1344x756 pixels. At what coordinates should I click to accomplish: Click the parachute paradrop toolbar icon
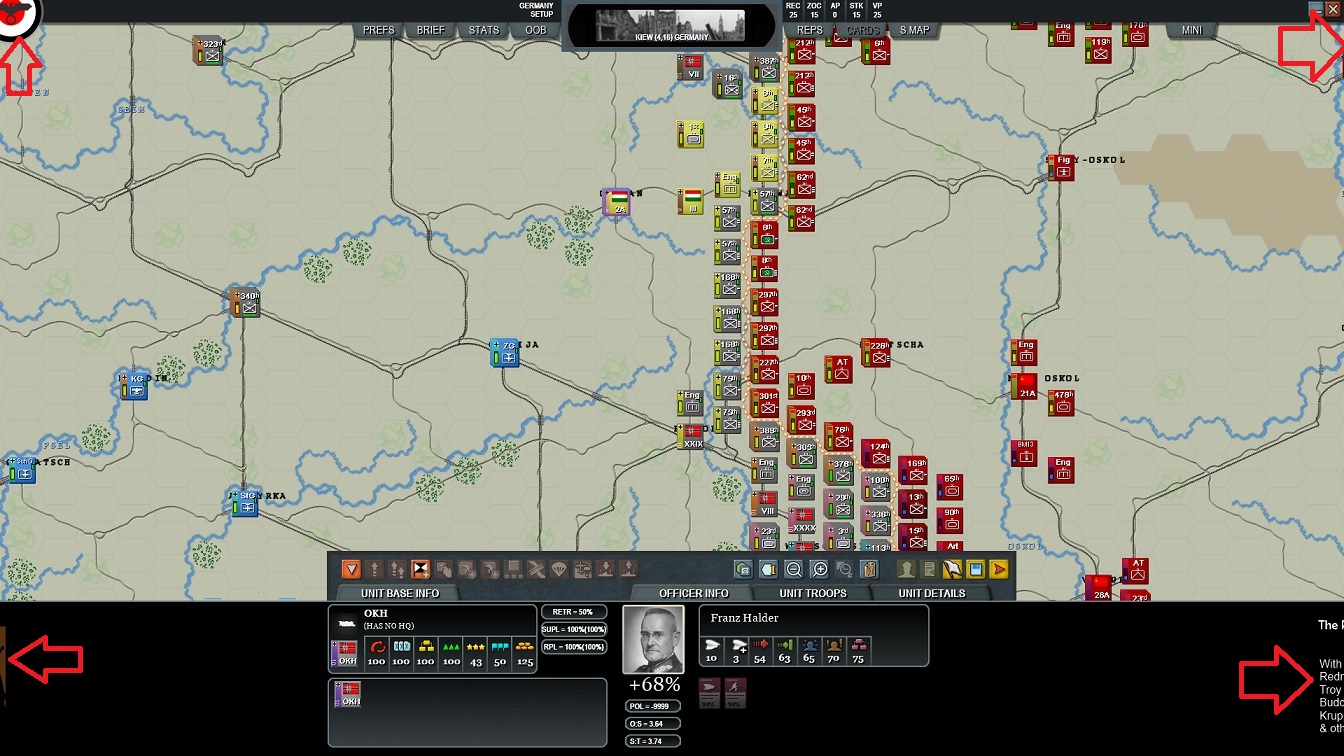(x=559, y=569)
